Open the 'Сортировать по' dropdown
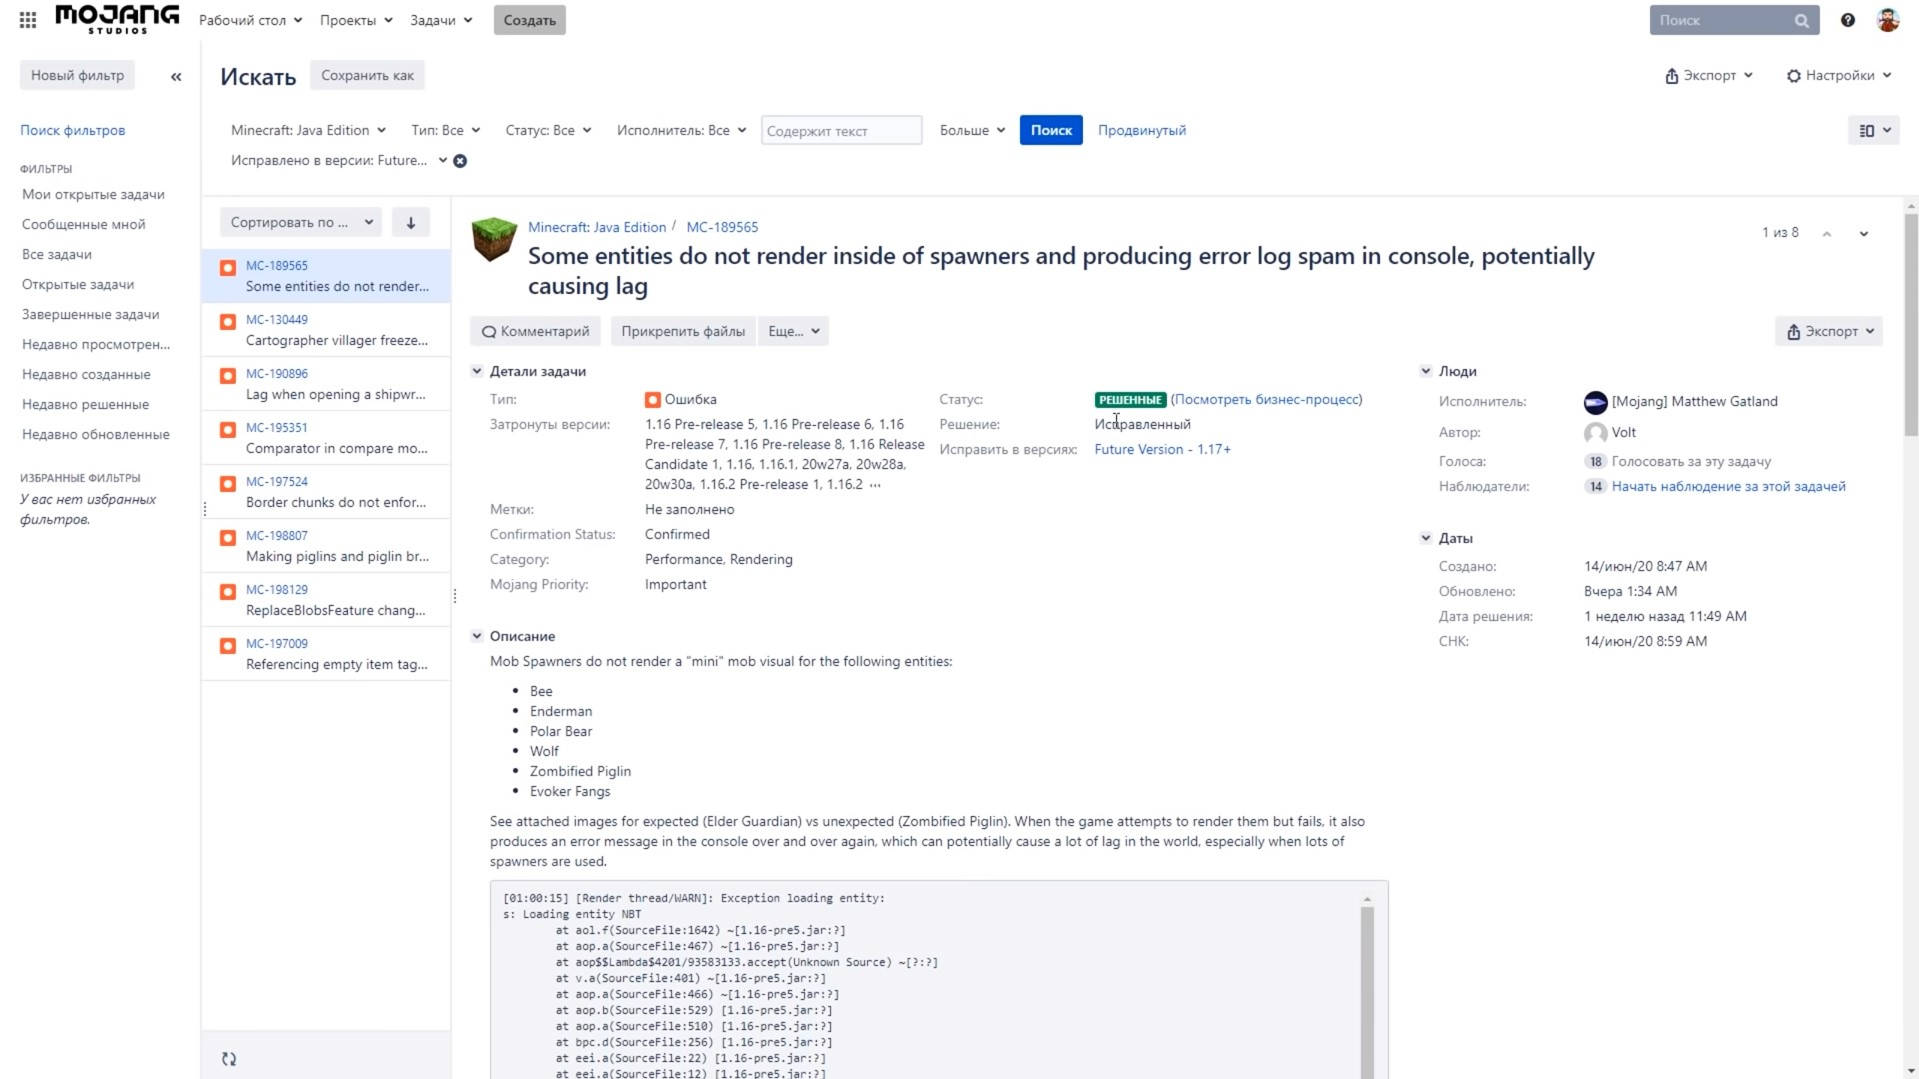This screenshot has width=1919, height=1079. tap(301, 223)
